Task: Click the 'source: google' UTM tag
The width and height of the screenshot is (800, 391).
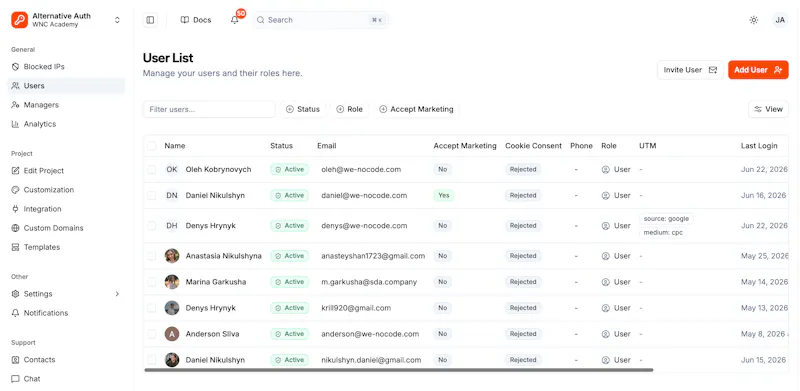Action: pyautogui.click(x=666, y=218)
